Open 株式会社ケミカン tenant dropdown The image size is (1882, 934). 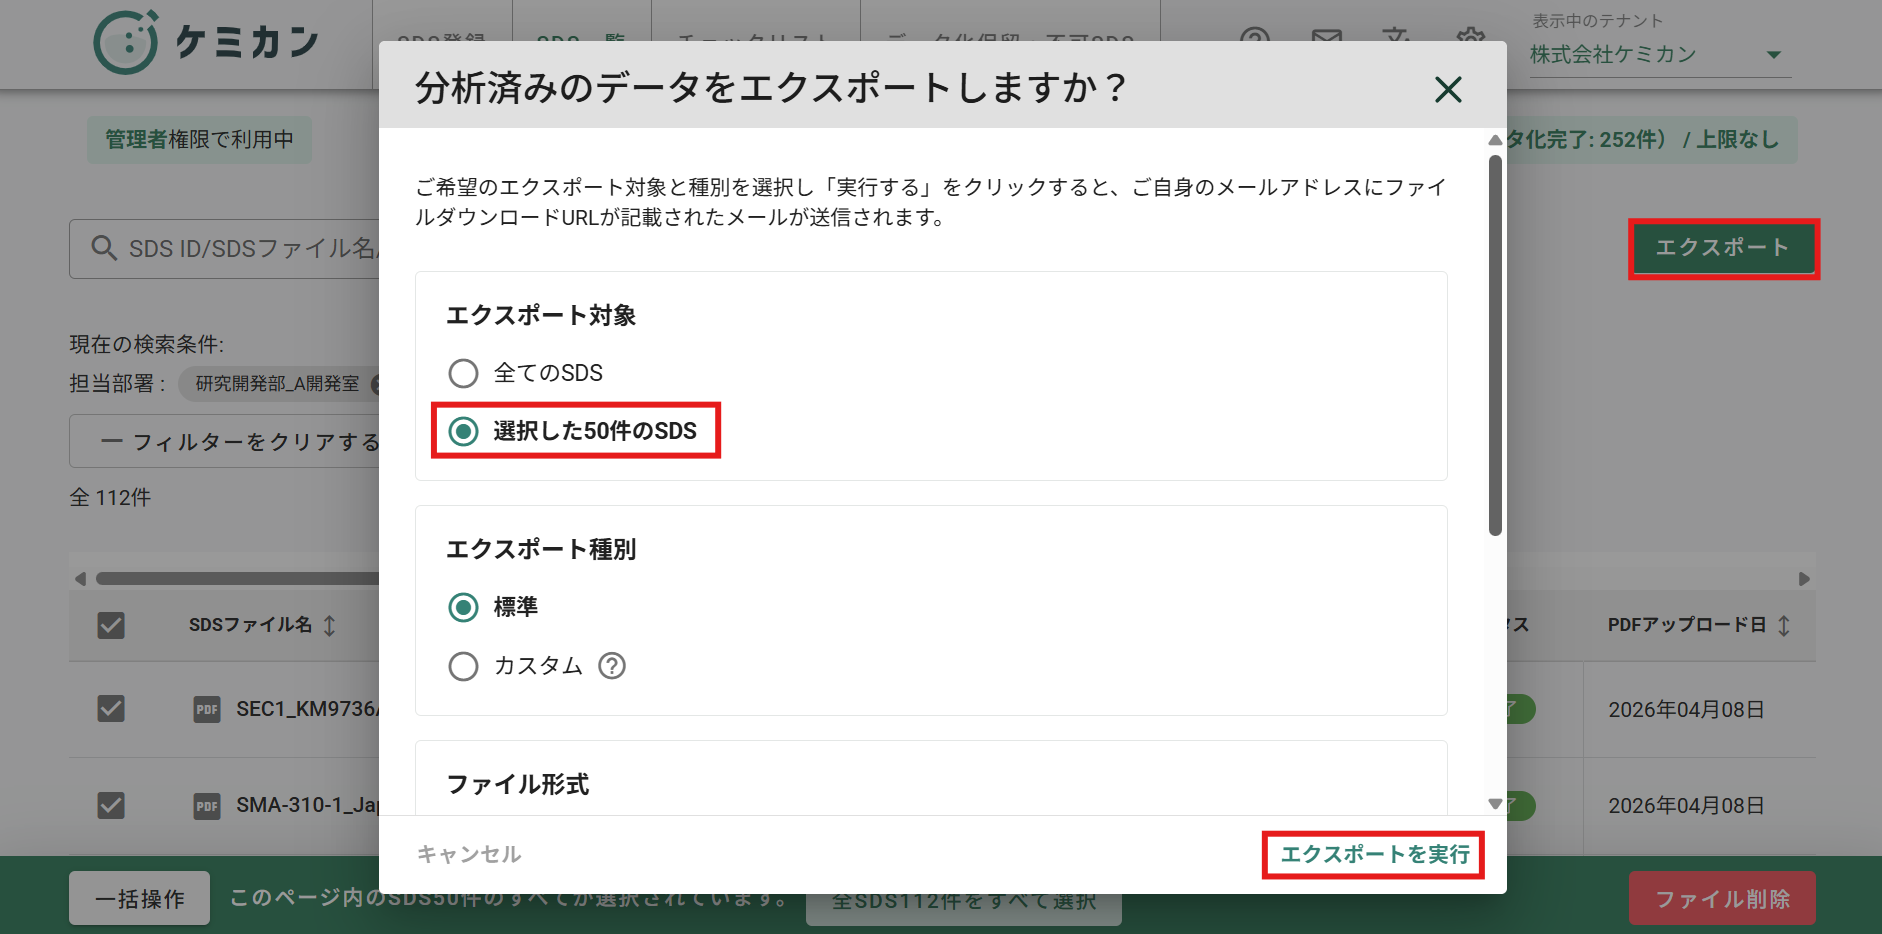pyautogui.click(x=1660, y=55)
